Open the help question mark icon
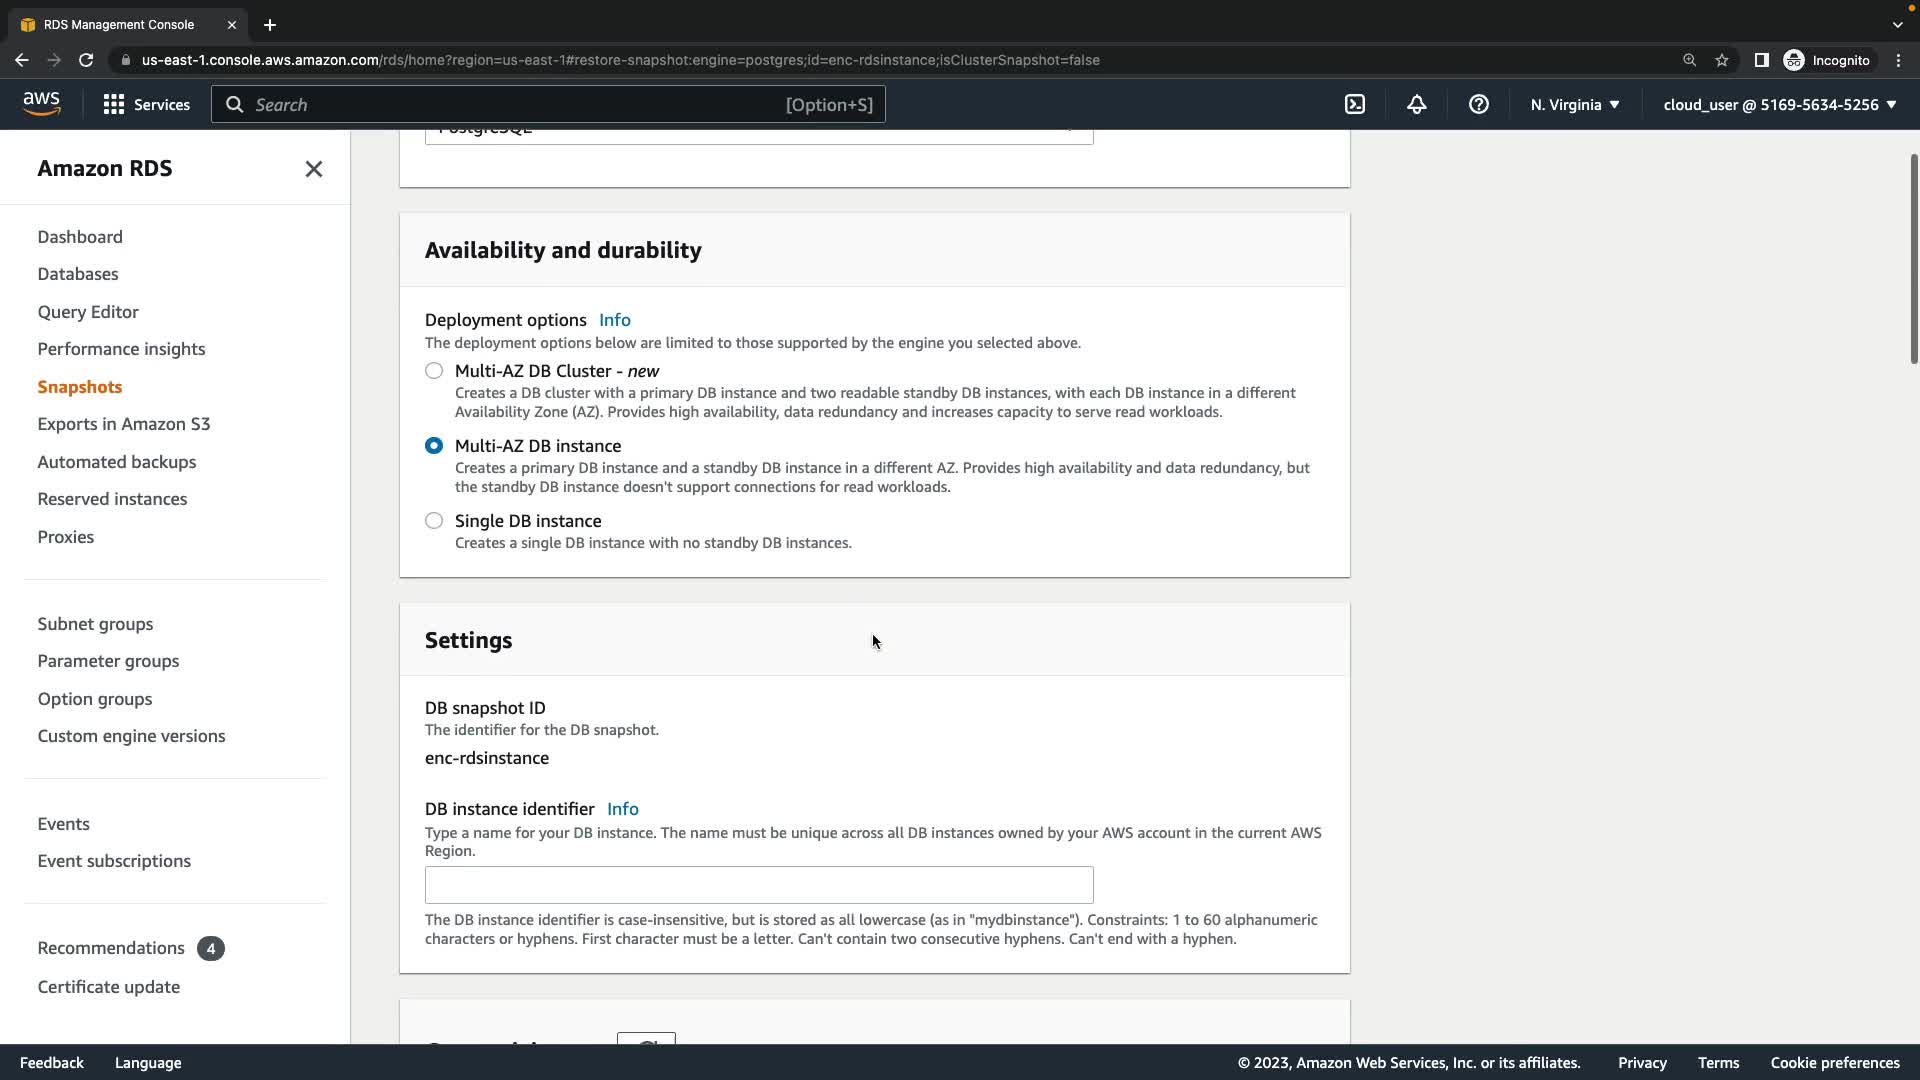This screenshot has width=1920, height=1080. 1479,104
